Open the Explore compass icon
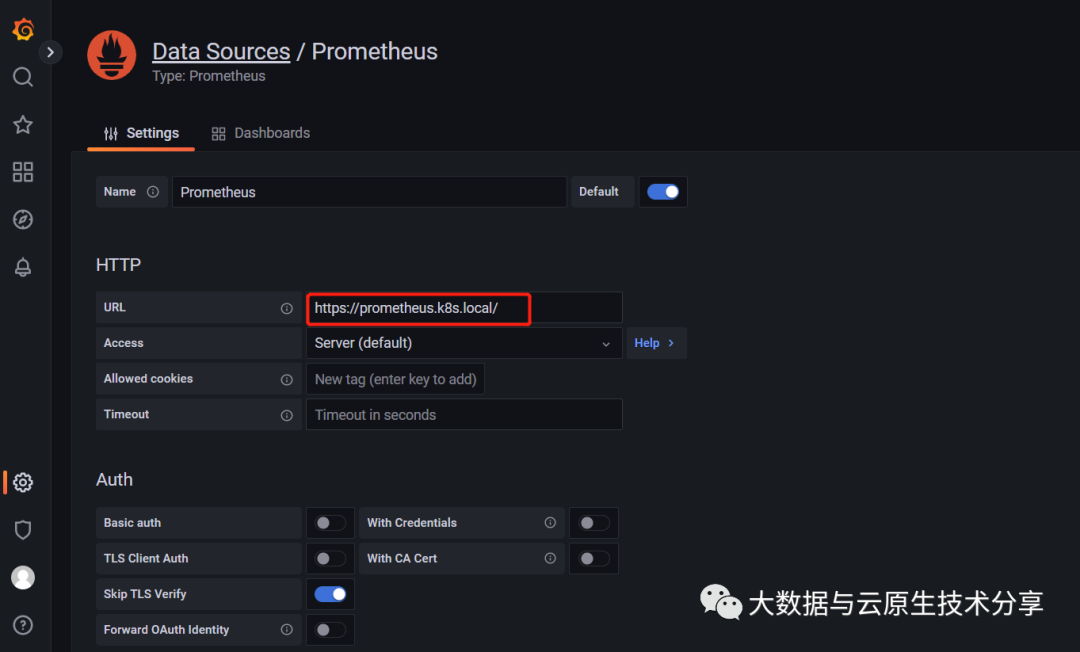This screenshot has width=1080, height=652. [x=23, y=220]
